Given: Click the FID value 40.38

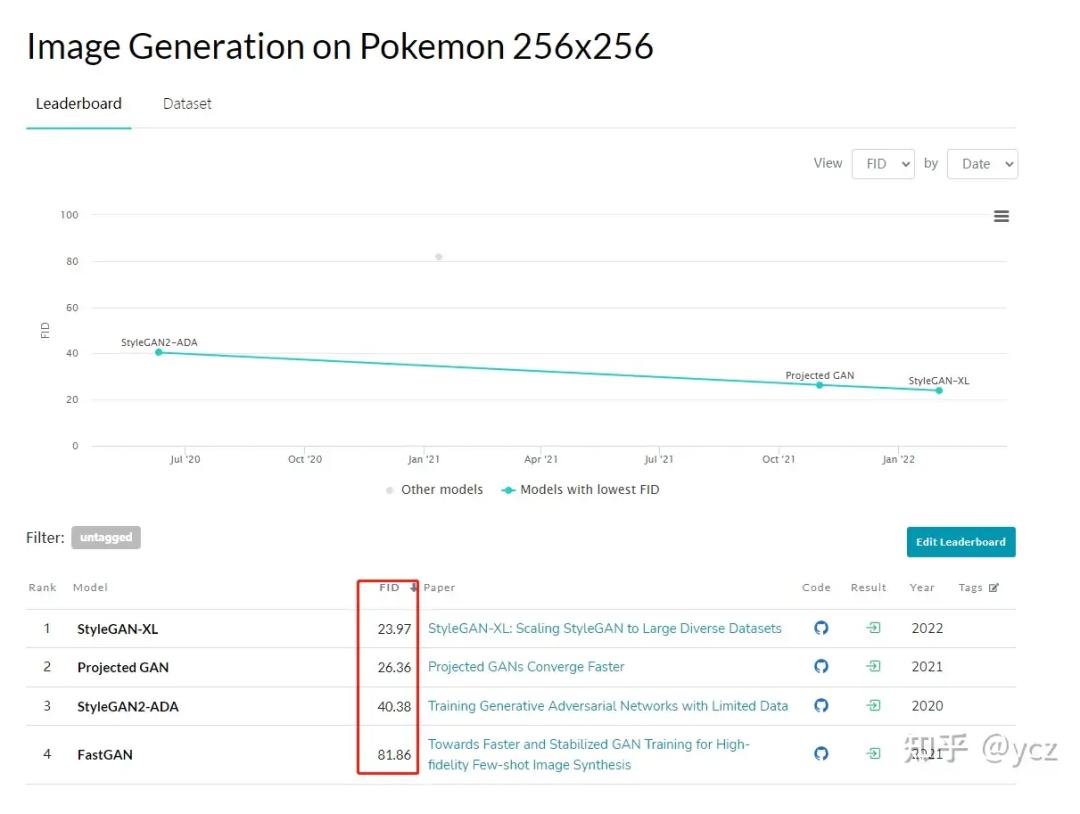Looking at the screenshot, I should click(x=394, y=707).
